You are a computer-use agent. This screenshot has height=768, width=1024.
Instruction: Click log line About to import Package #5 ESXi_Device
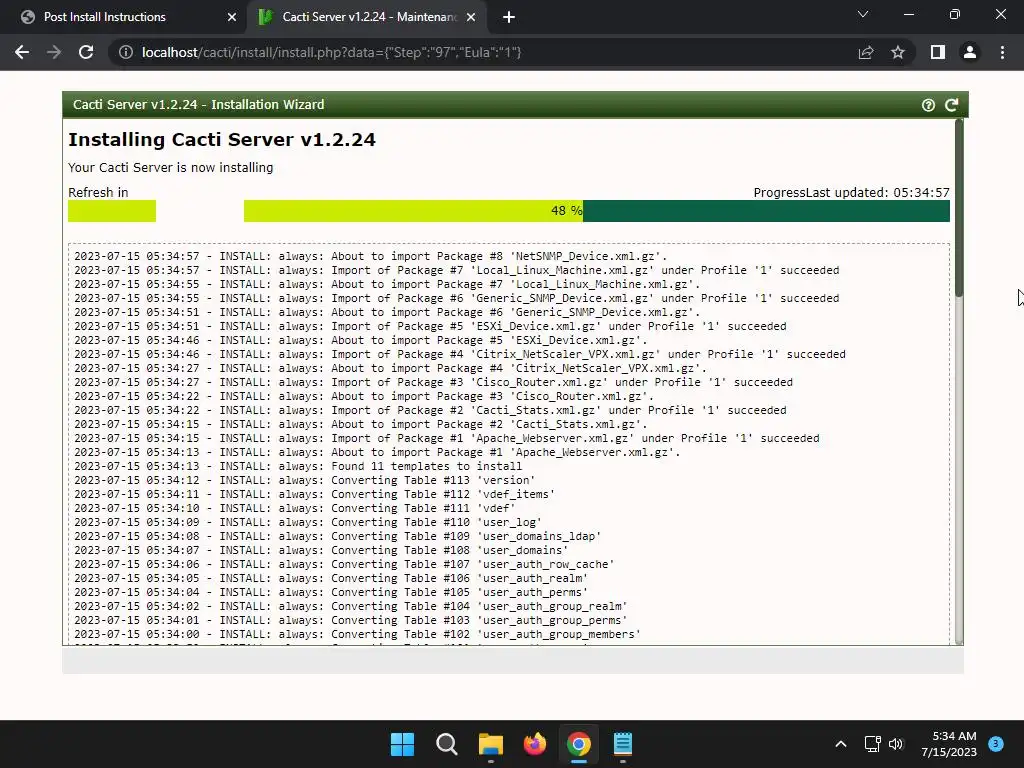(360, 340)
